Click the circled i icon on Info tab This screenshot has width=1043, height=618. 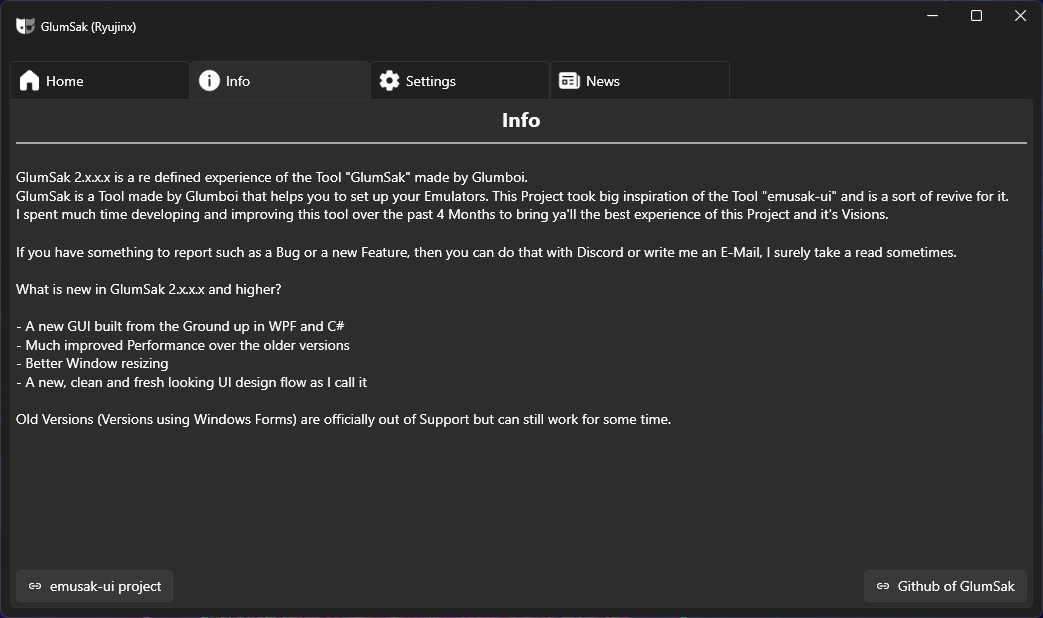[x=209, y=80]
